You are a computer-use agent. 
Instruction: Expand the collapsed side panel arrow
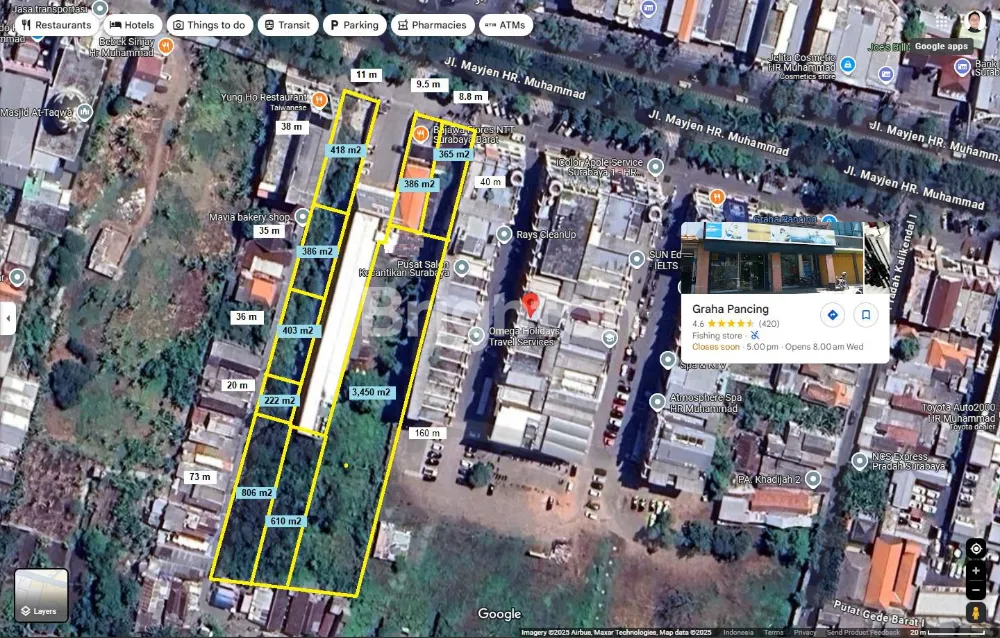(8, 319)
